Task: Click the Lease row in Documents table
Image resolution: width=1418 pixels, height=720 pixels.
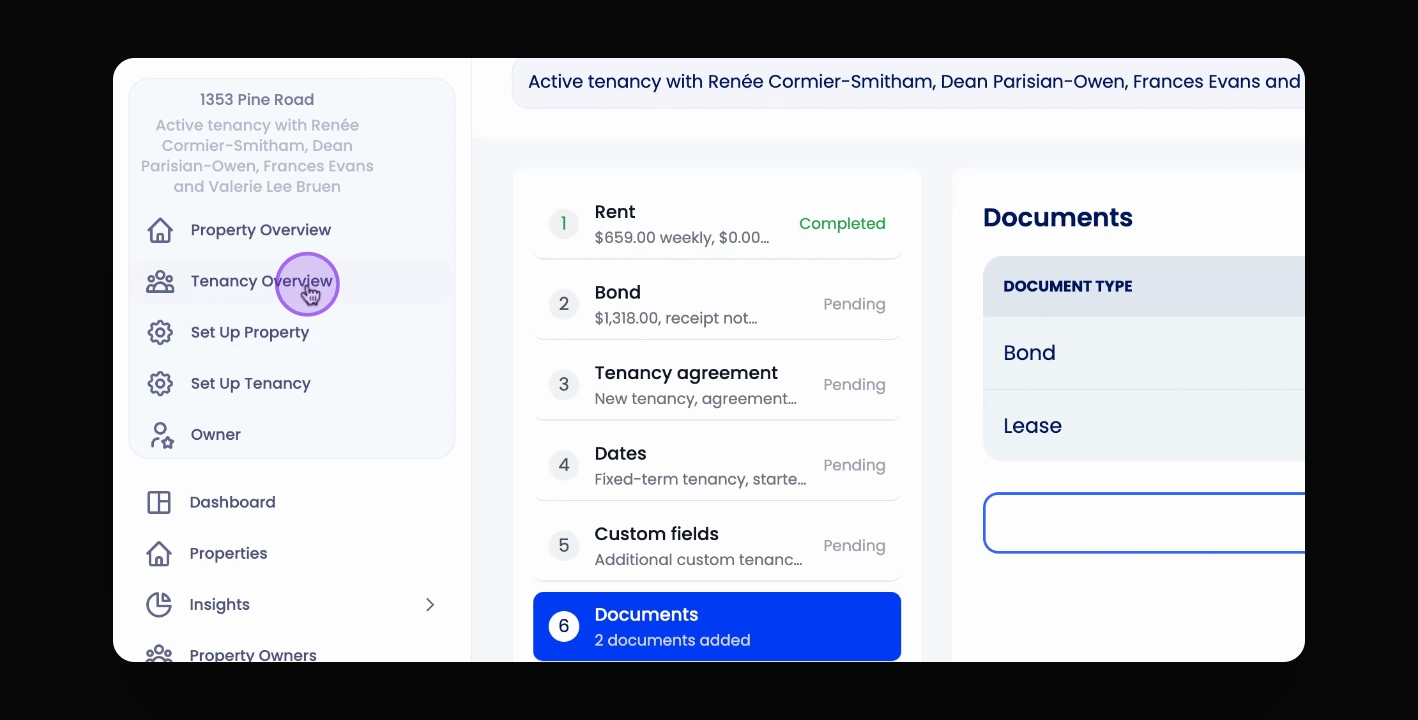Action: [x=1144, y=426]
